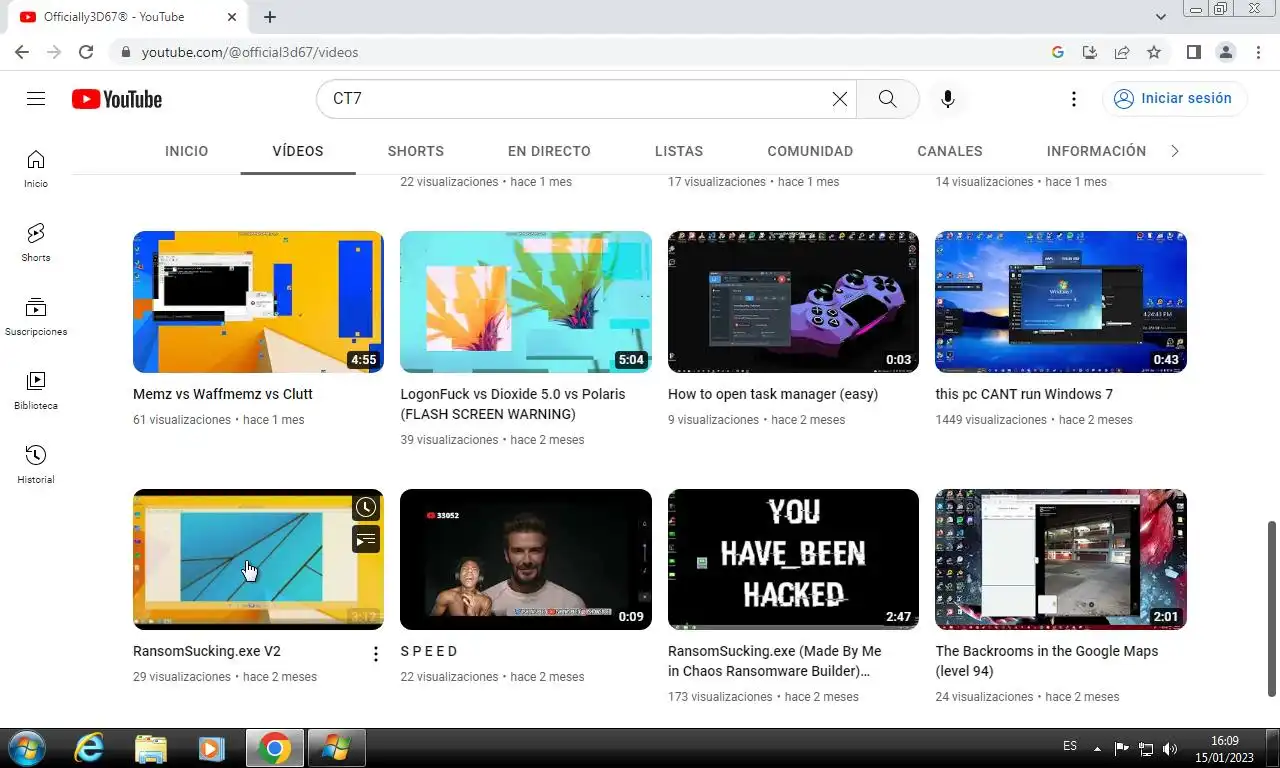This screenshot has width=1280, height=768.
Task: Open The Backrooms in Google Maps title
Action: coord(1047,661)
